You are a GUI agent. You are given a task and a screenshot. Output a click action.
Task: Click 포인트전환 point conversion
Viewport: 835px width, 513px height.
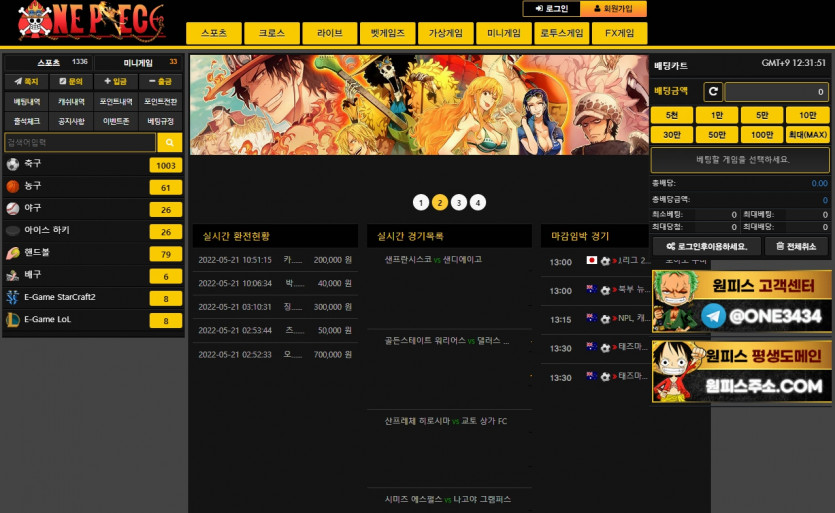tap(160, 101)
